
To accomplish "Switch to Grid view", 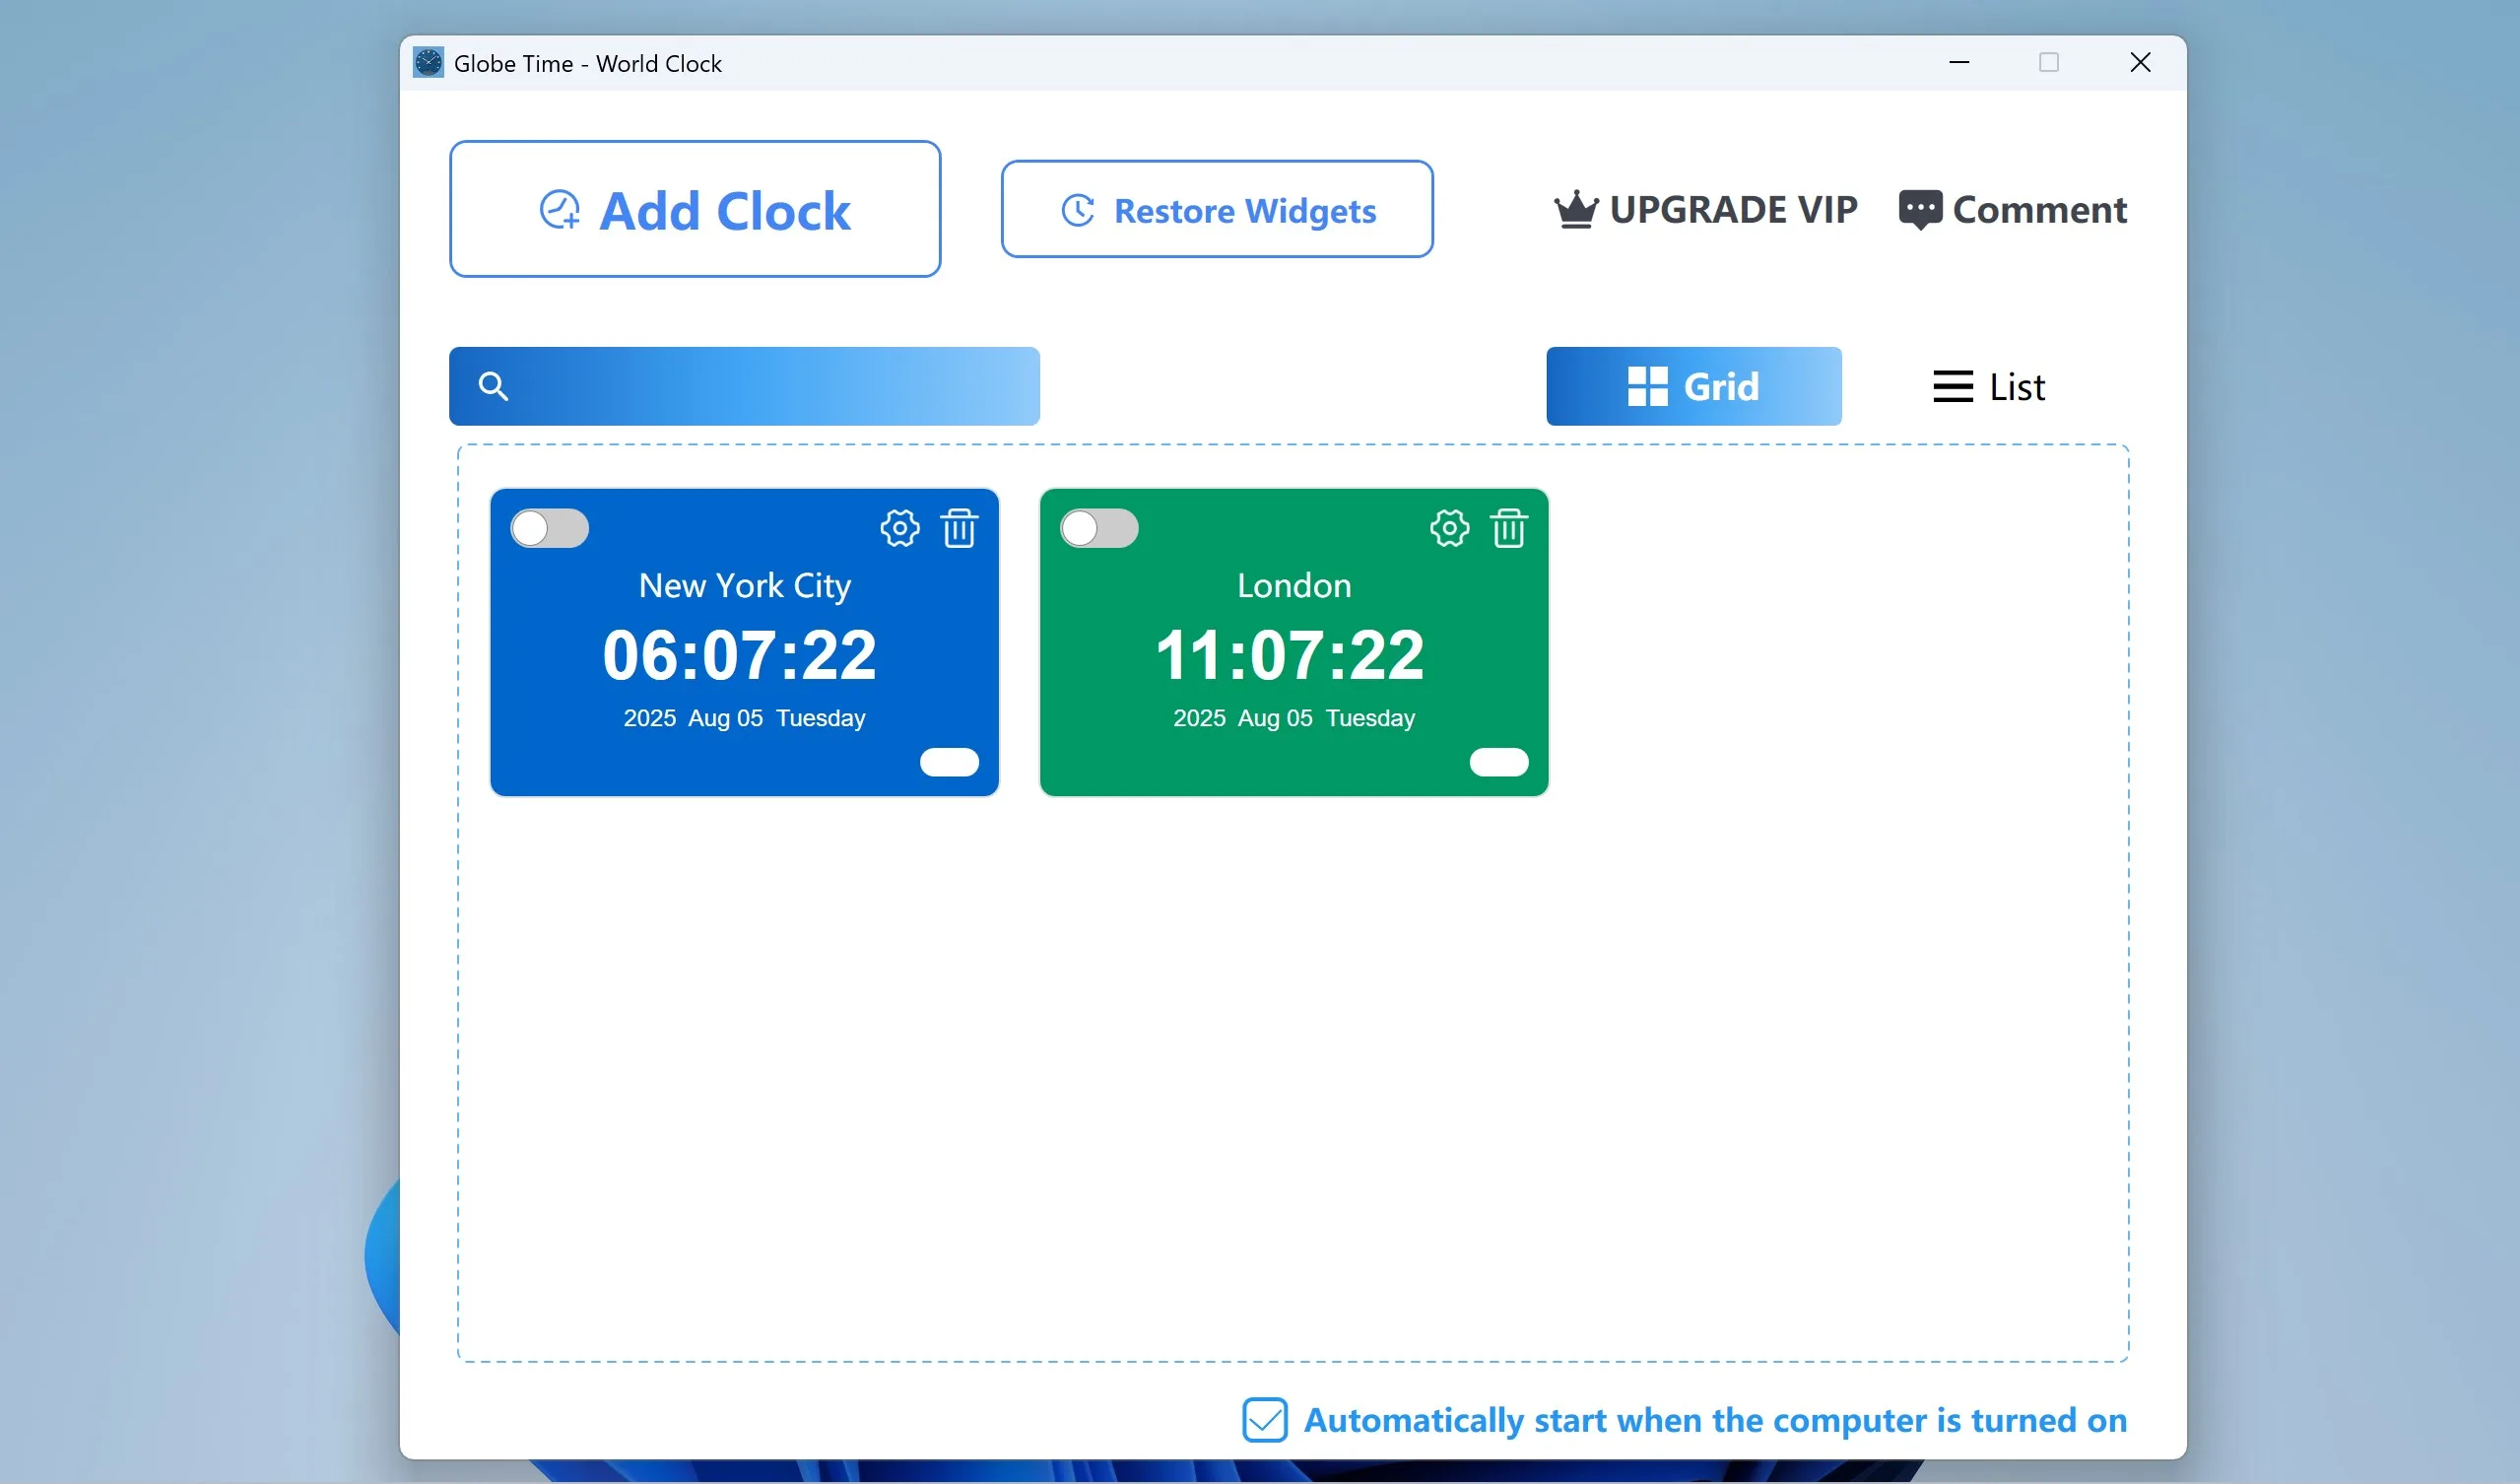I will click(1693, 386).
